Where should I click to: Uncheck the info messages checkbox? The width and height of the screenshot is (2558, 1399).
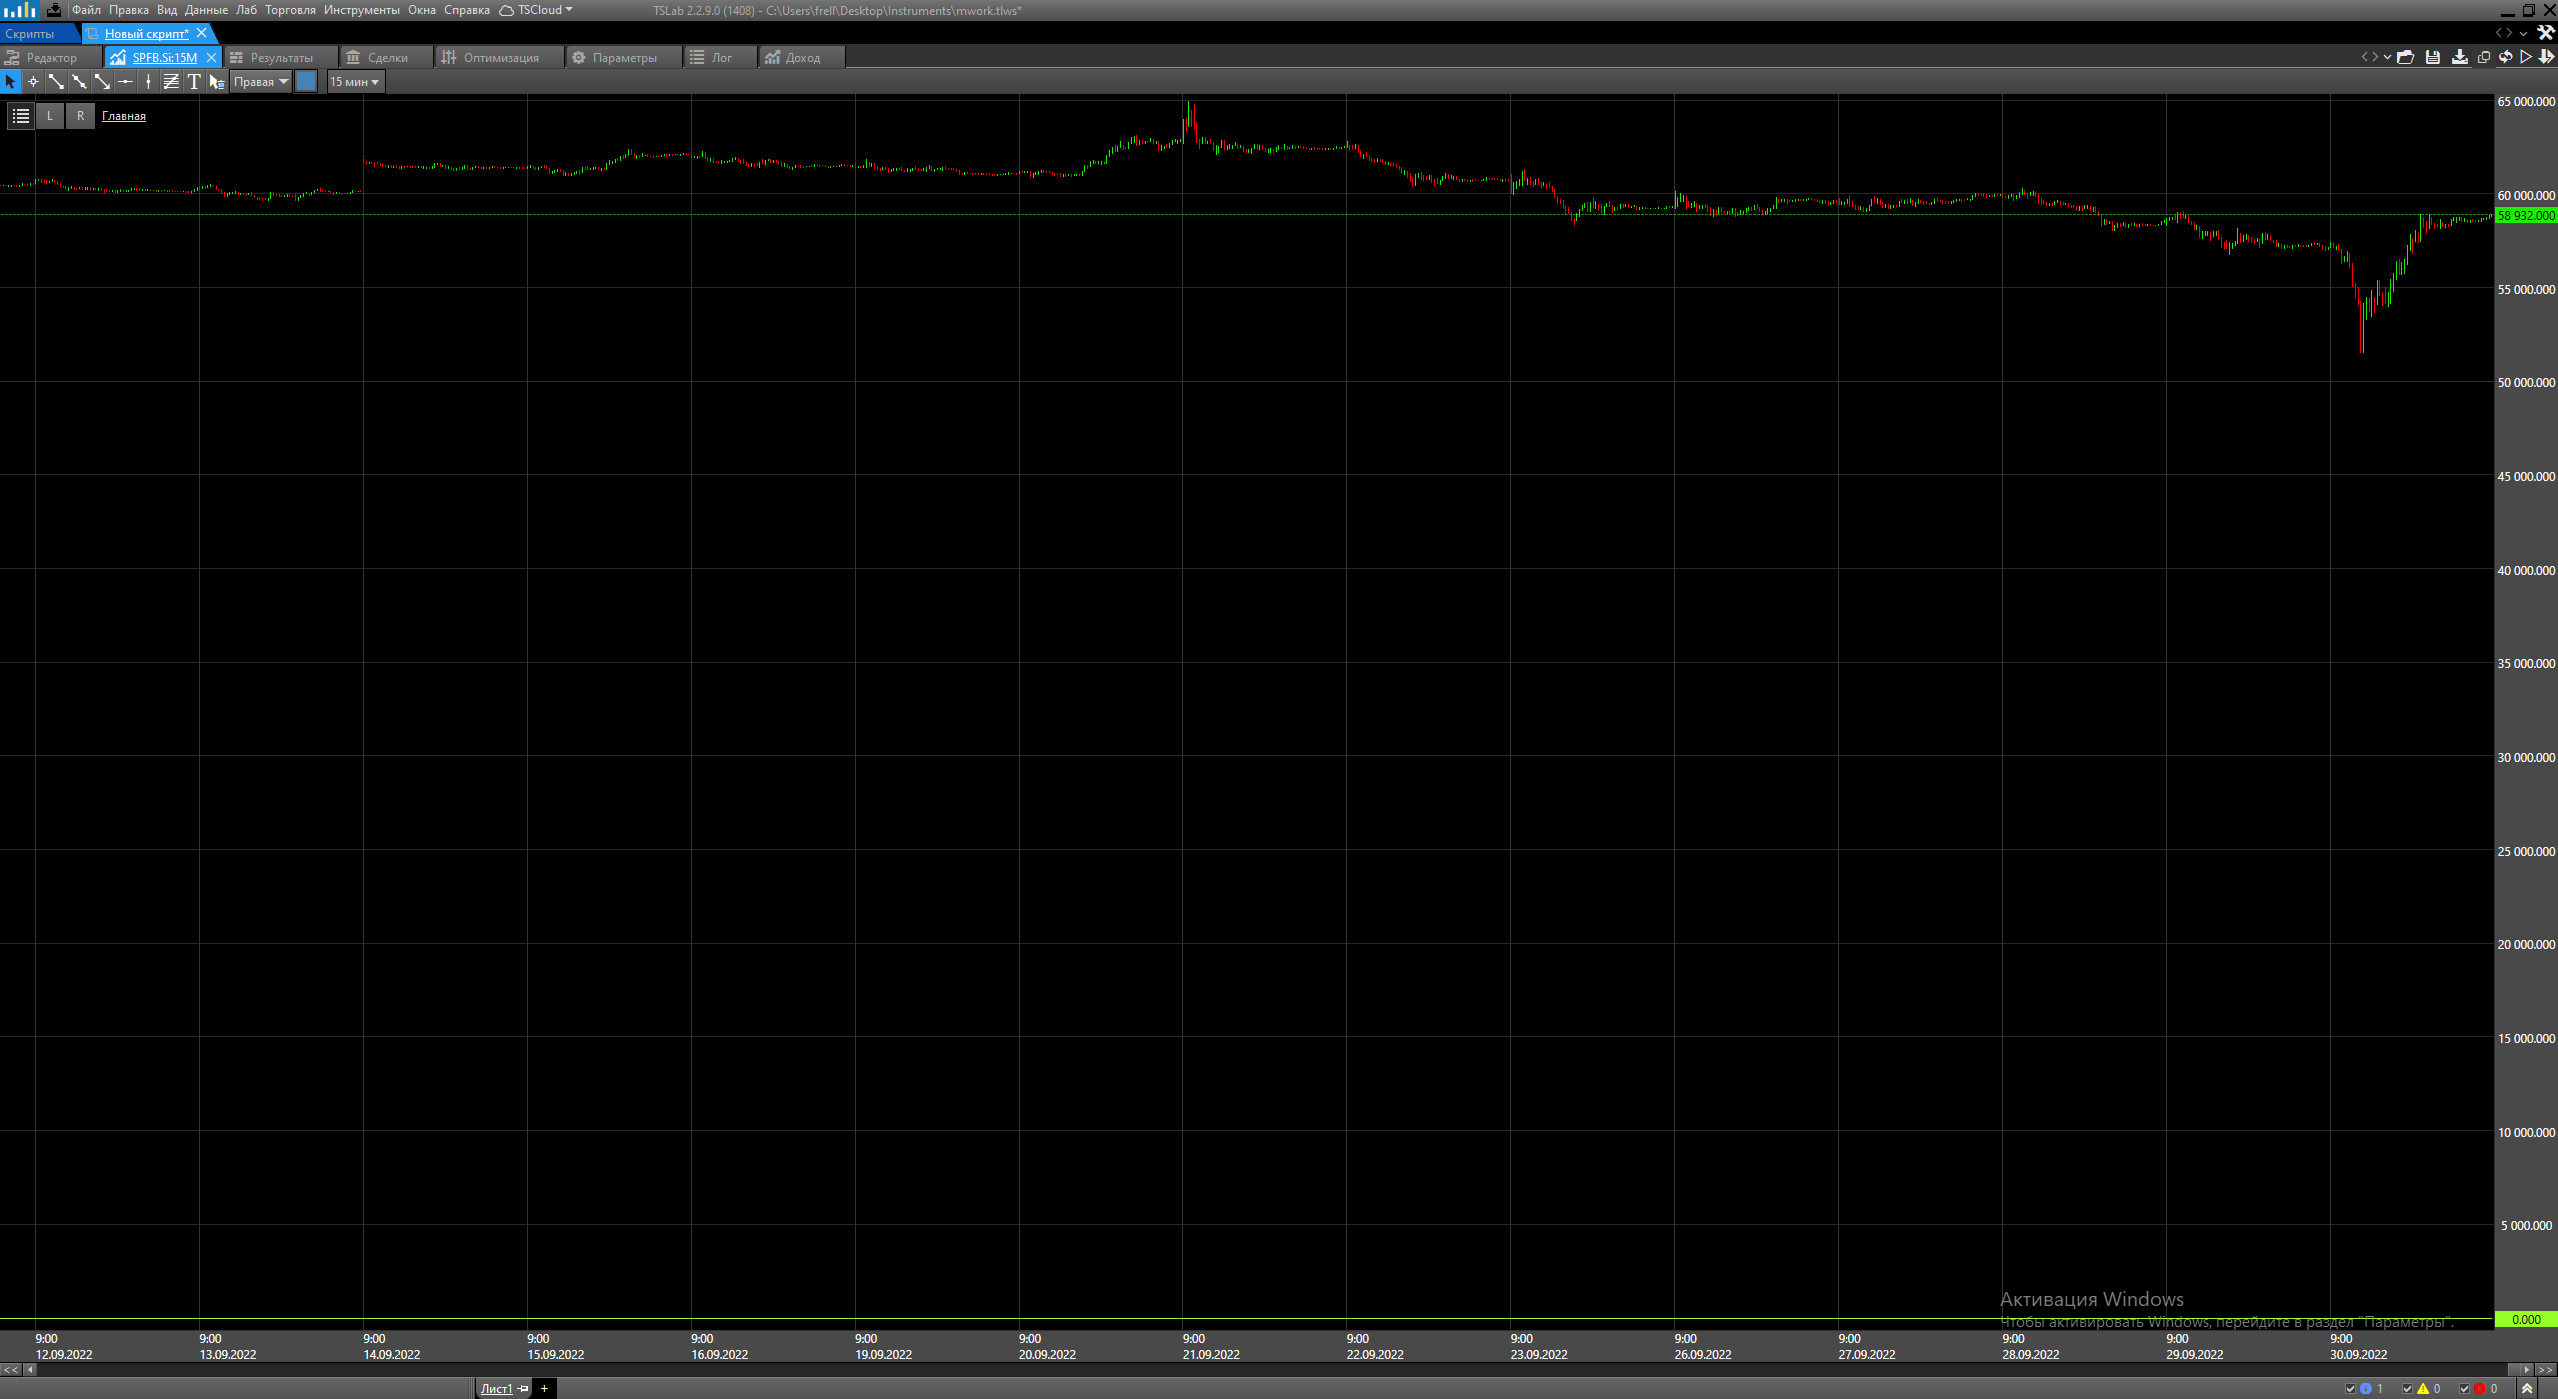click(x=2350, y=1388)
